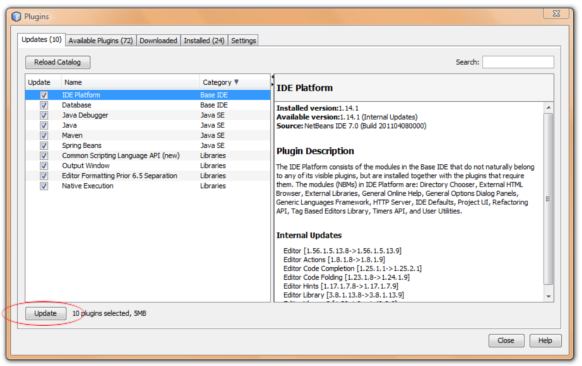This screenshot has width=582, height=366.
Task: Toggle the Java Debugger checkbox
Action: 44,115
